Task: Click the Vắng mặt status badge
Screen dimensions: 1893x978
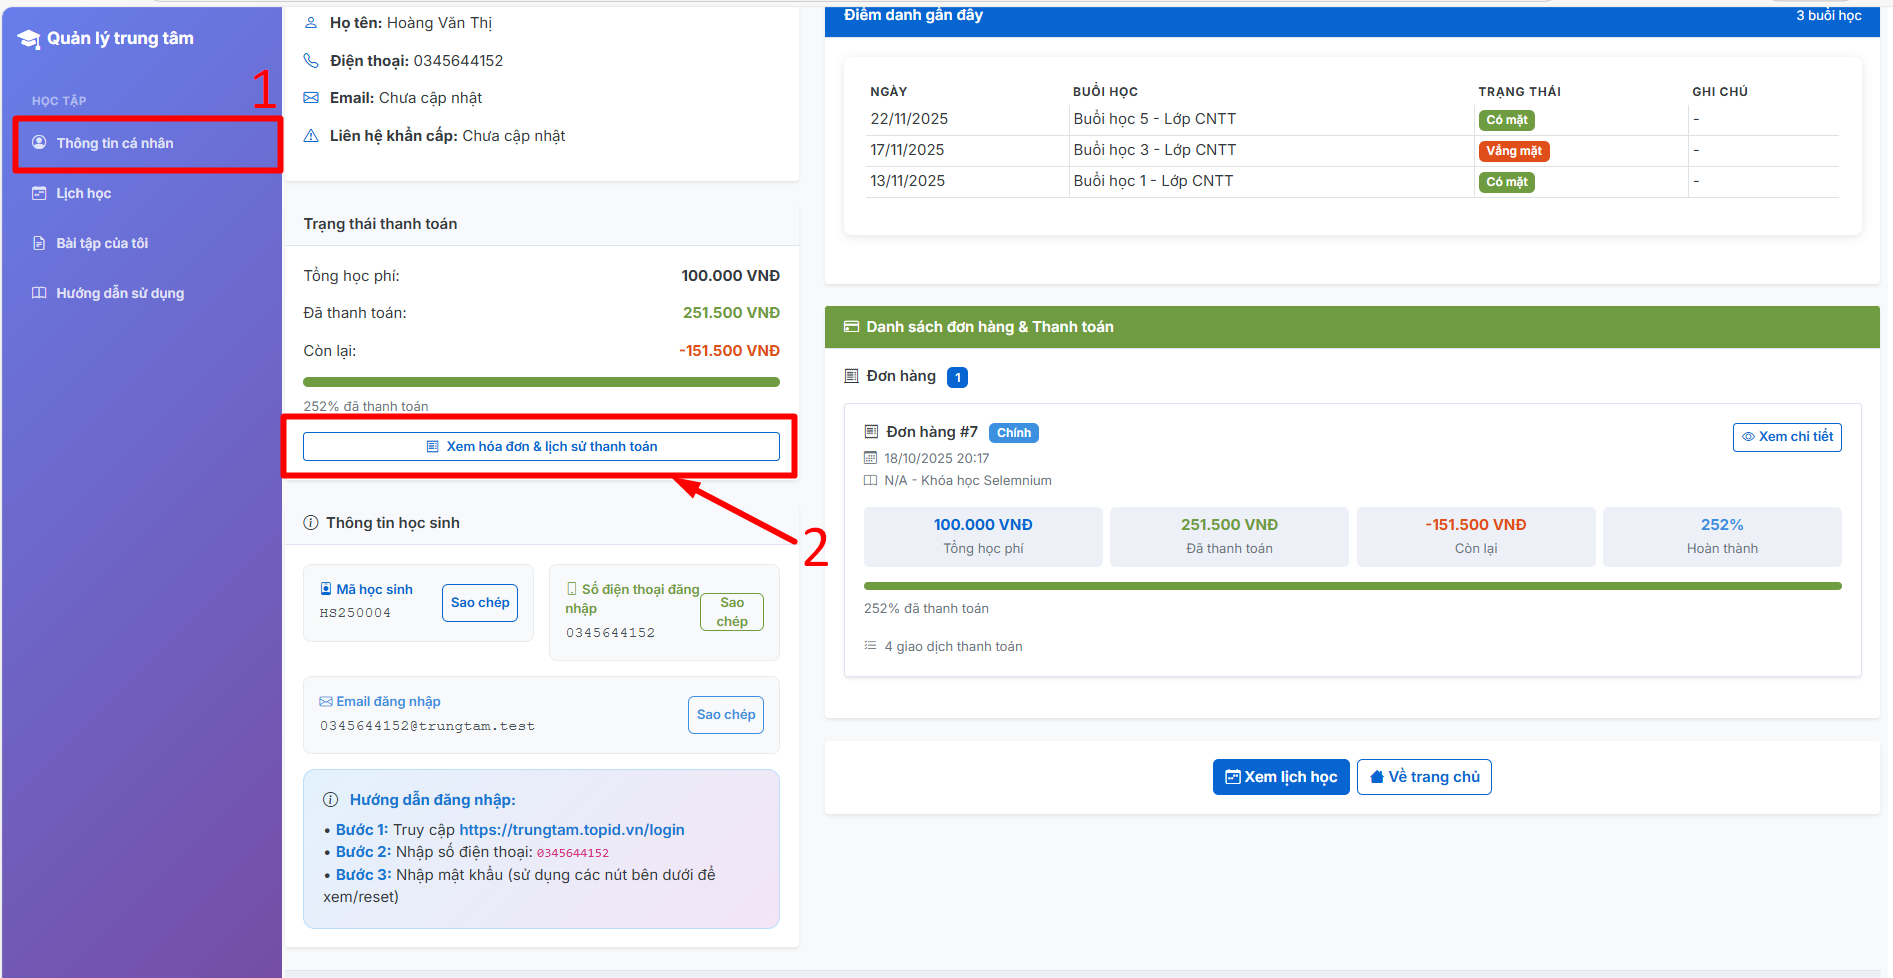Action: pos(1513,151)
